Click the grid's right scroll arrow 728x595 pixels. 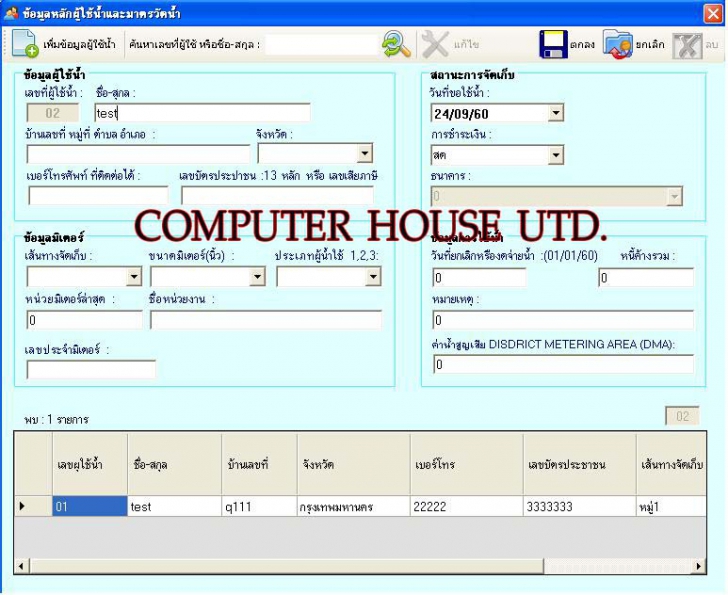699,566
